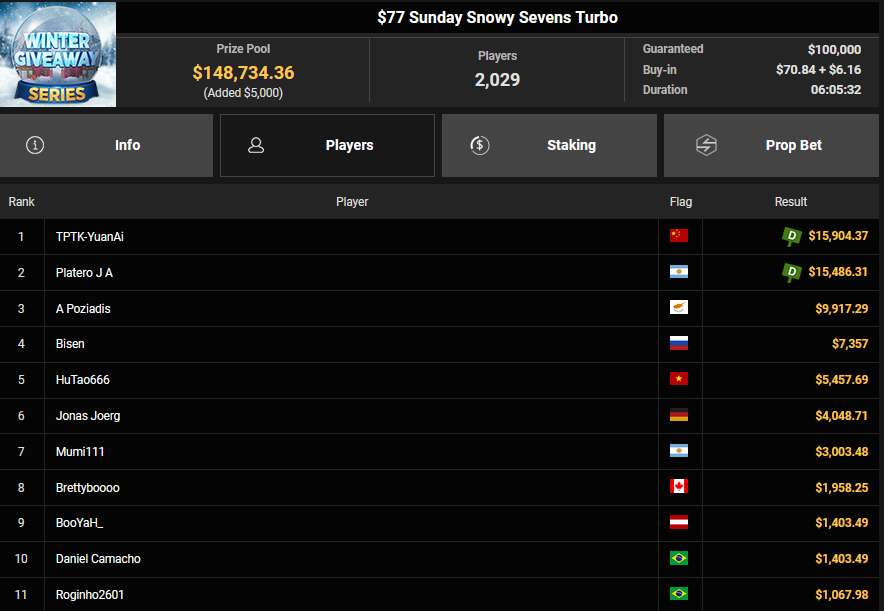Click the green deal badge beside $15,904.37
The height and width of the screenshot is (611, 884).
(792, 236)
